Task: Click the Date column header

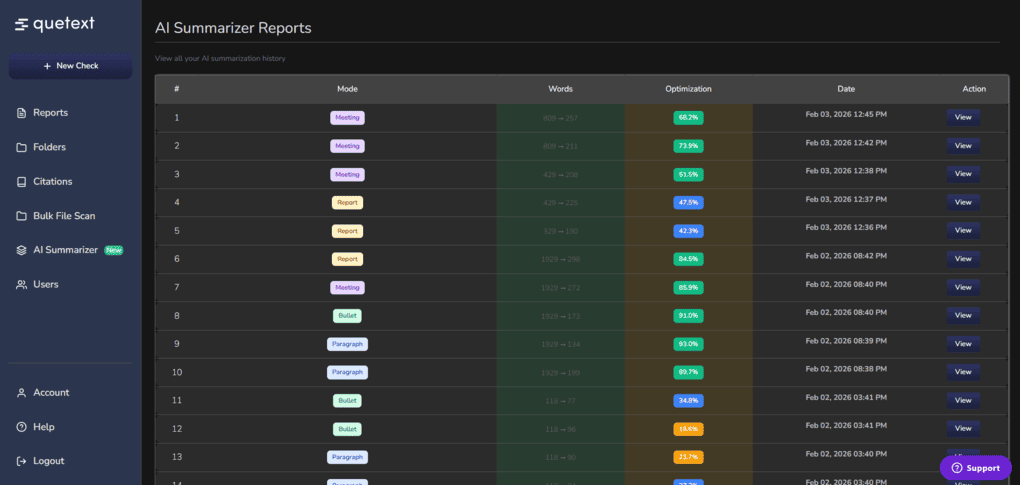Action: 846,89
